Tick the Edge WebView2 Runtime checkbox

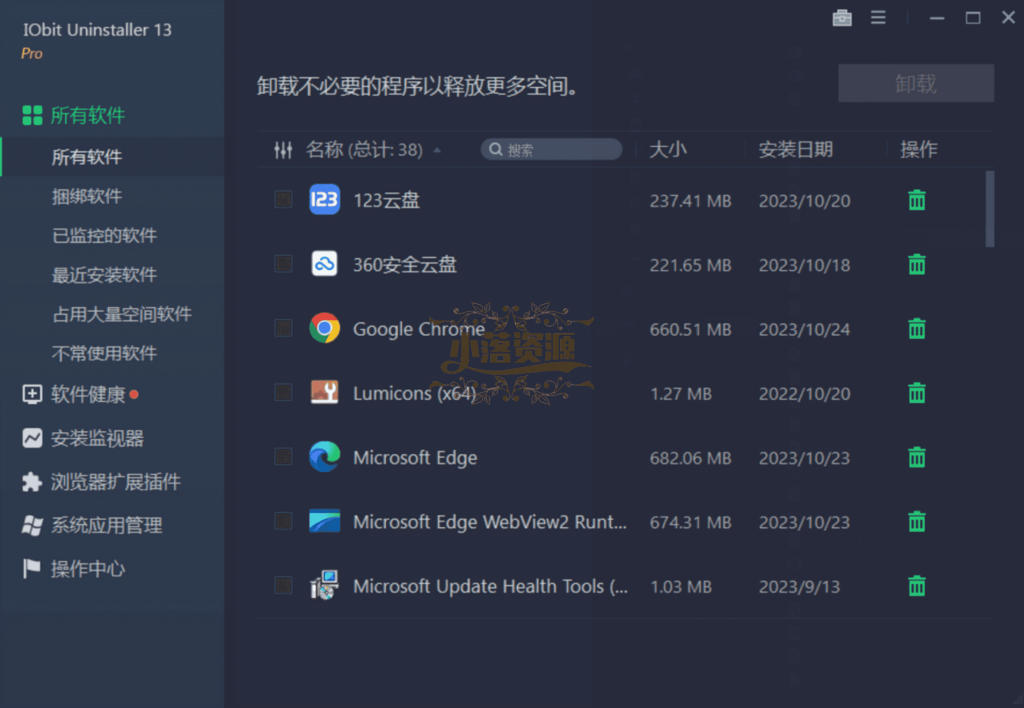point(283,521)
